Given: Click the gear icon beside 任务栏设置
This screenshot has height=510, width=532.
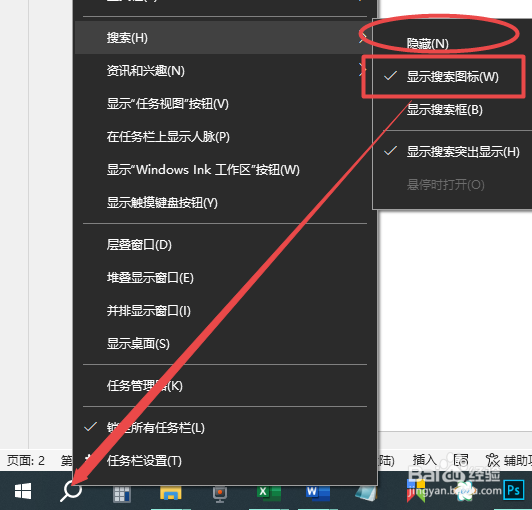Looking at the screenshot, I should click(89, 460).
